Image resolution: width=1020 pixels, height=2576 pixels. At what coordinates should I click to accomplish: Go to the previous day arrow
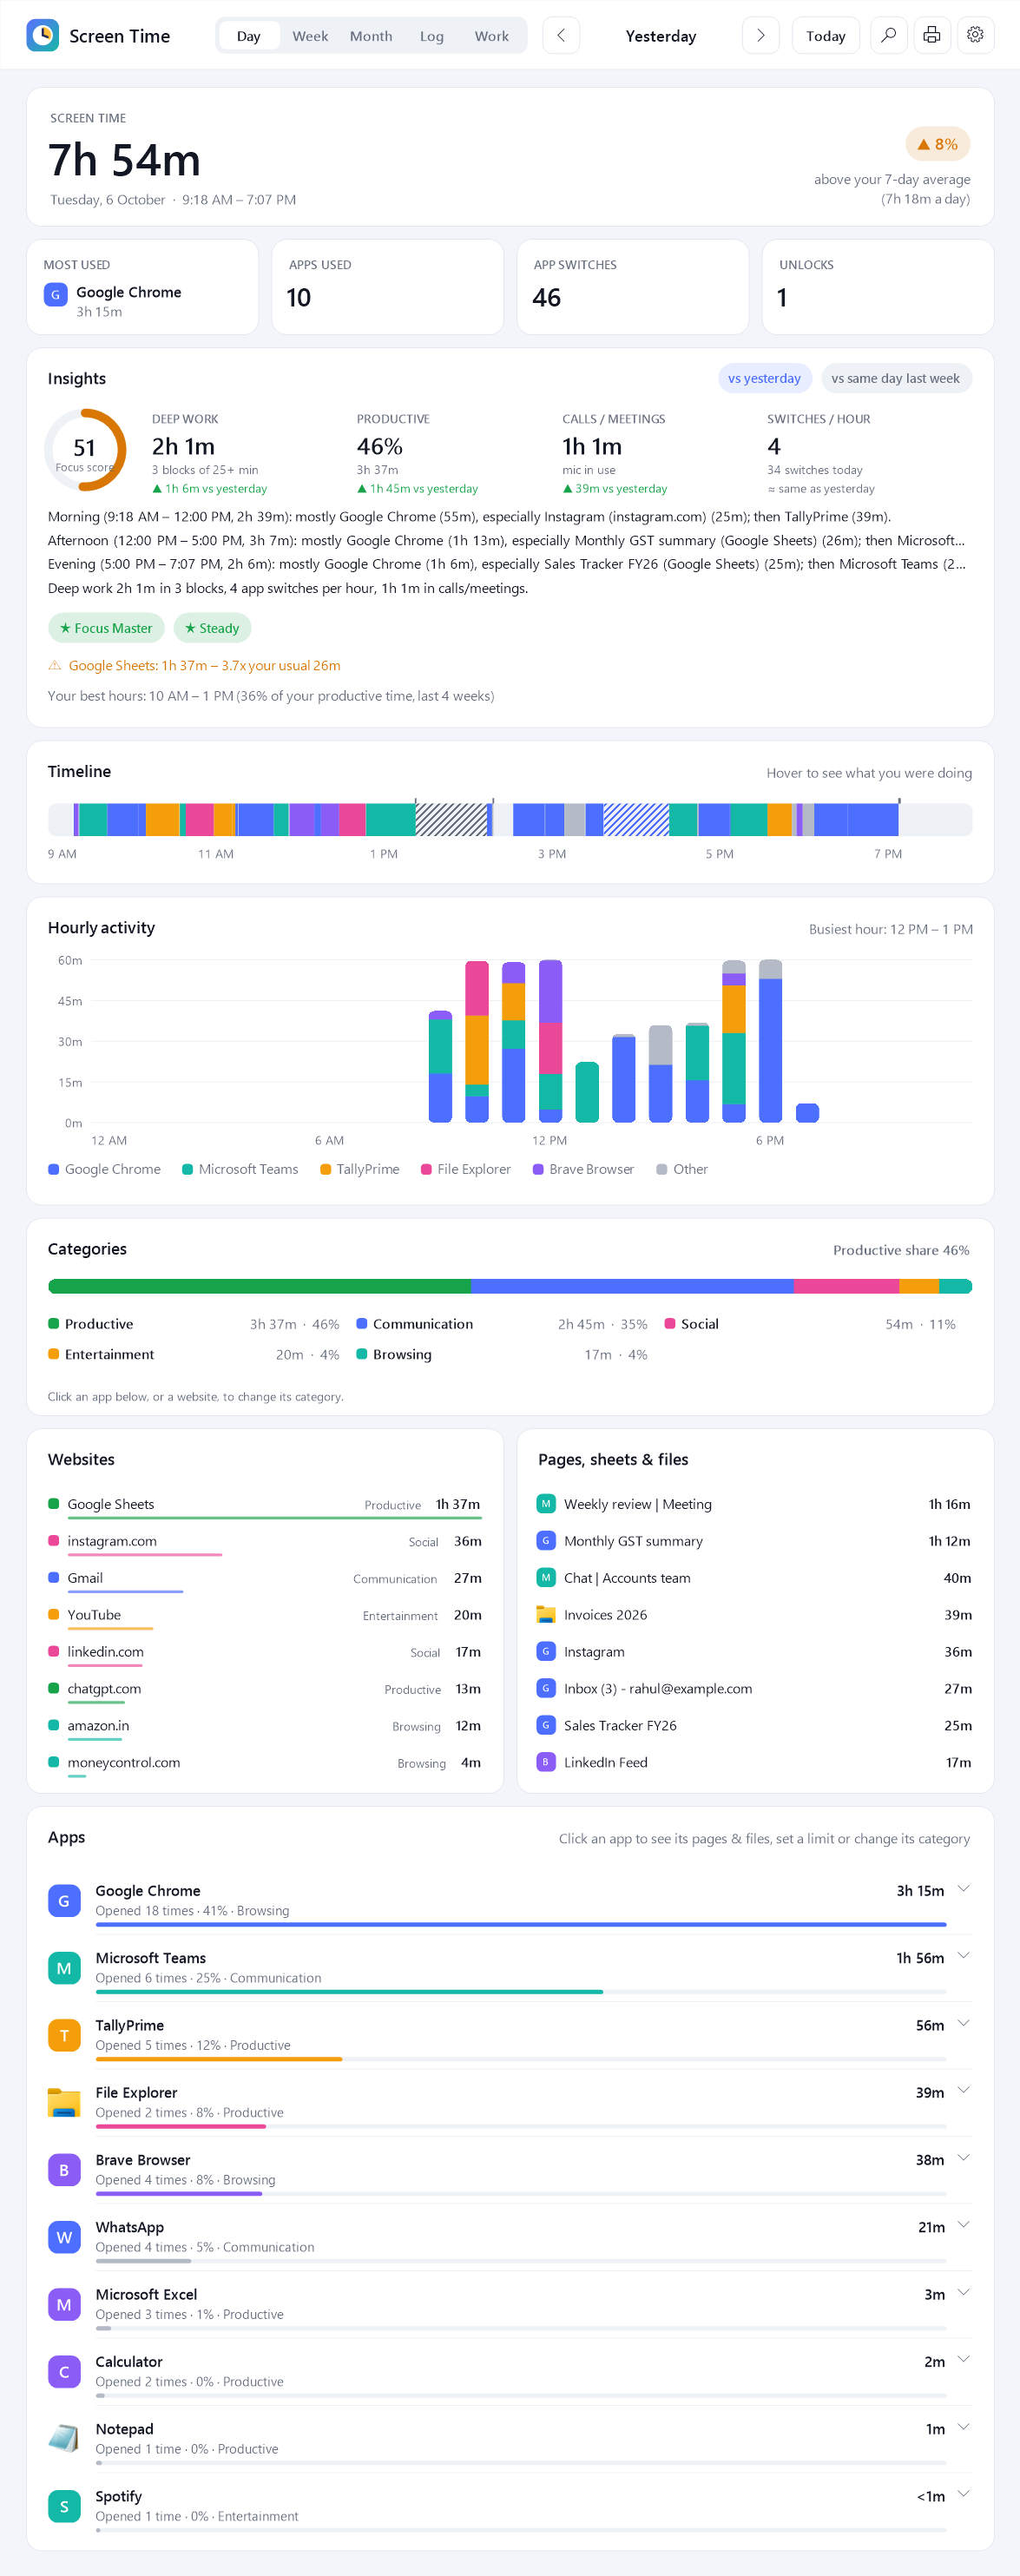[x=561, y=35]
